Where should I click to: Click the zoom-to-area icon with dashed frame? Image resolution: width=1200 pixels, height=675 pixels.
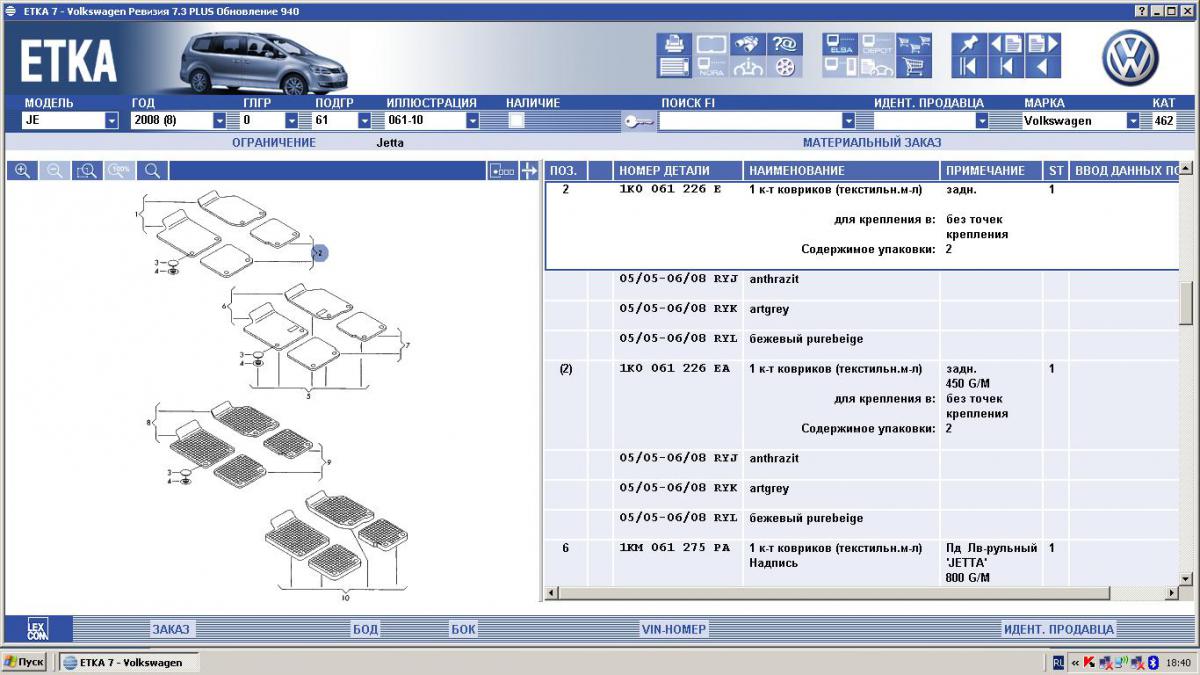click(87, 171)
